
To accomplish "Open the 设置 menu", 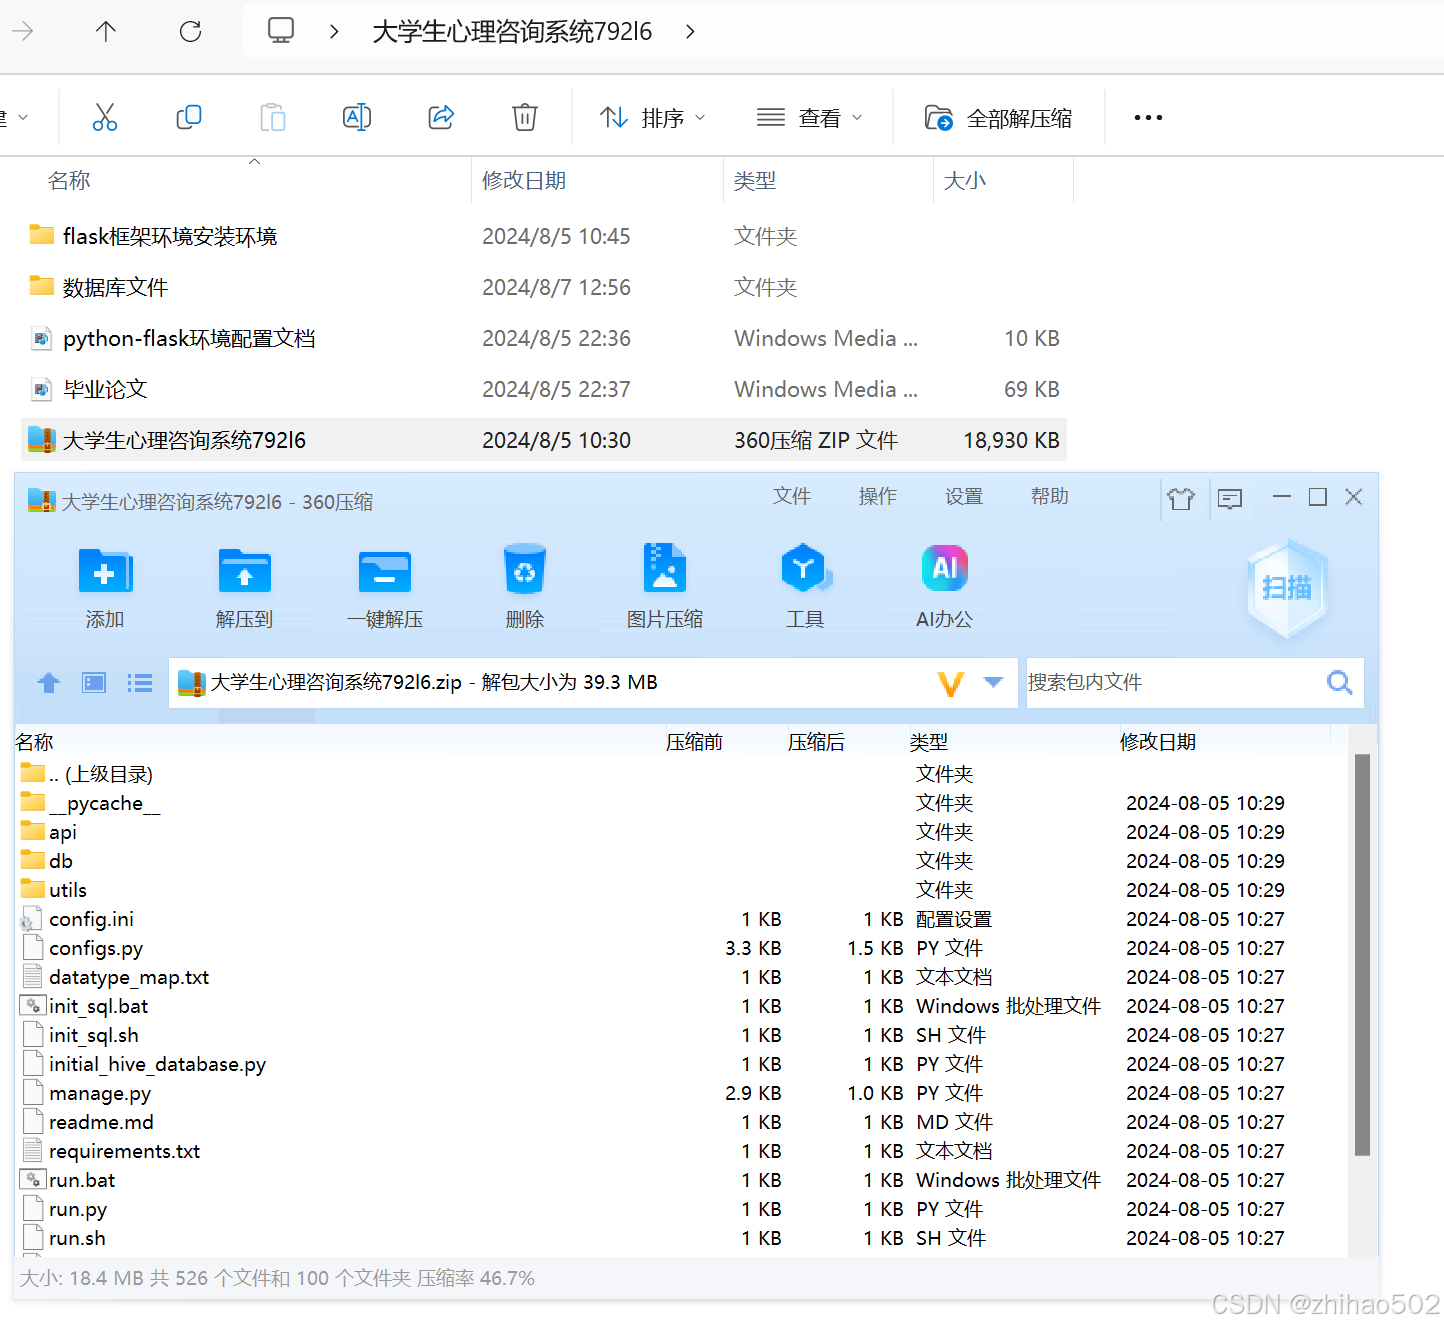I will 963,496.
